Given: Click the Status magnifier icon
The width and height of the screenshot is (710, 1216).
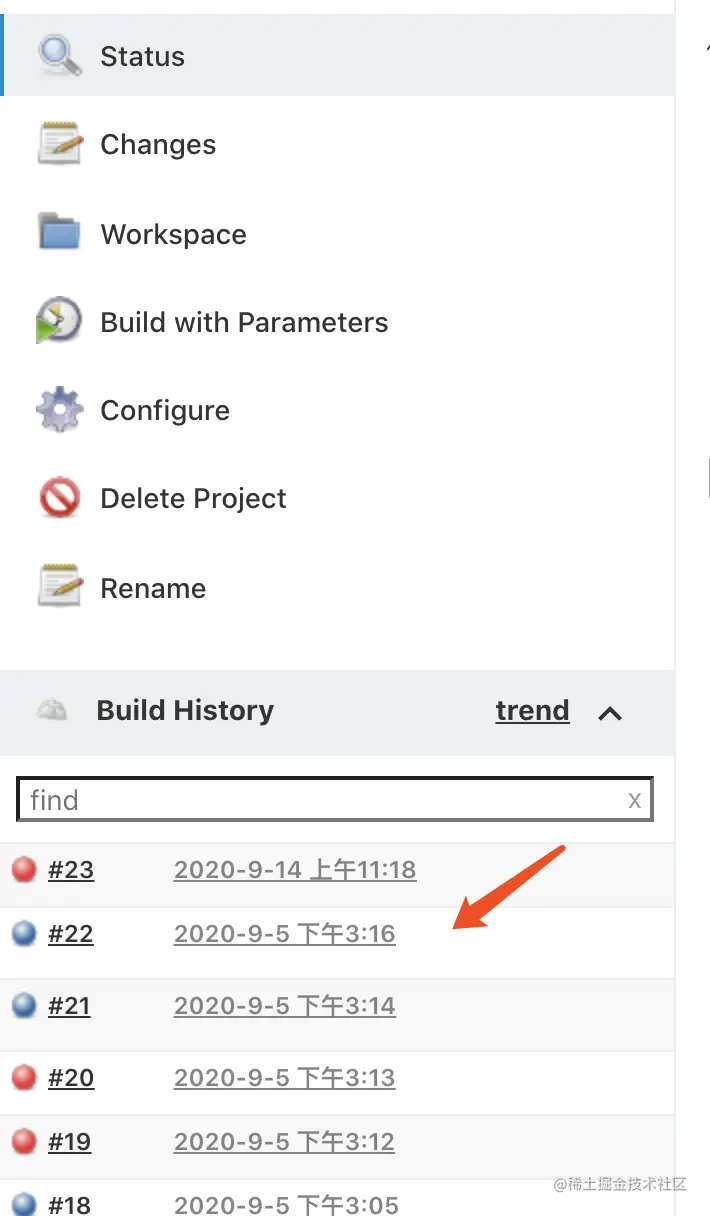Looking at the screenshot, I should (59, 56).
